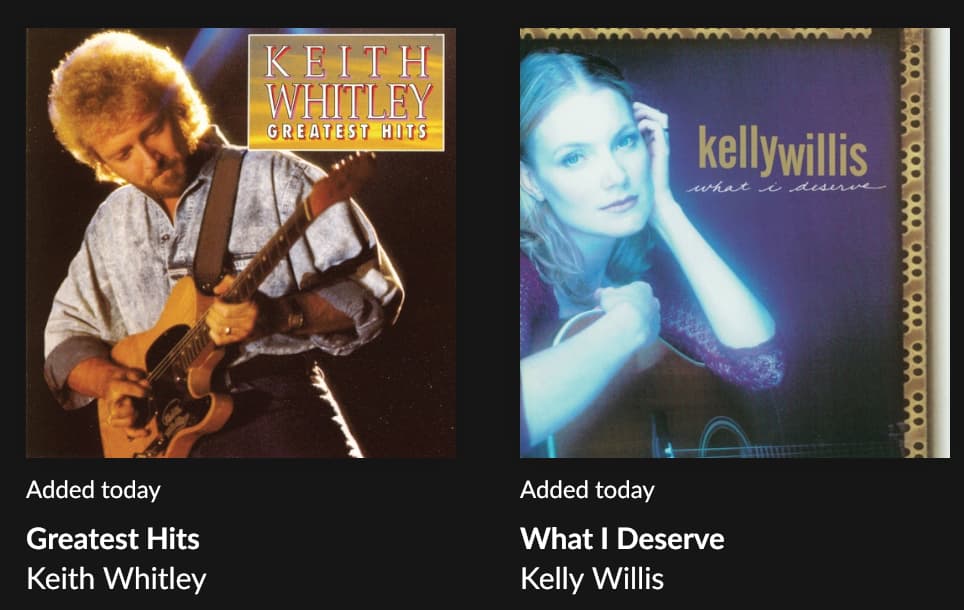Open the Keith Whitley Greatest Hits album cover
This screenshot has width=964, height=610.
tap(241, 243)
